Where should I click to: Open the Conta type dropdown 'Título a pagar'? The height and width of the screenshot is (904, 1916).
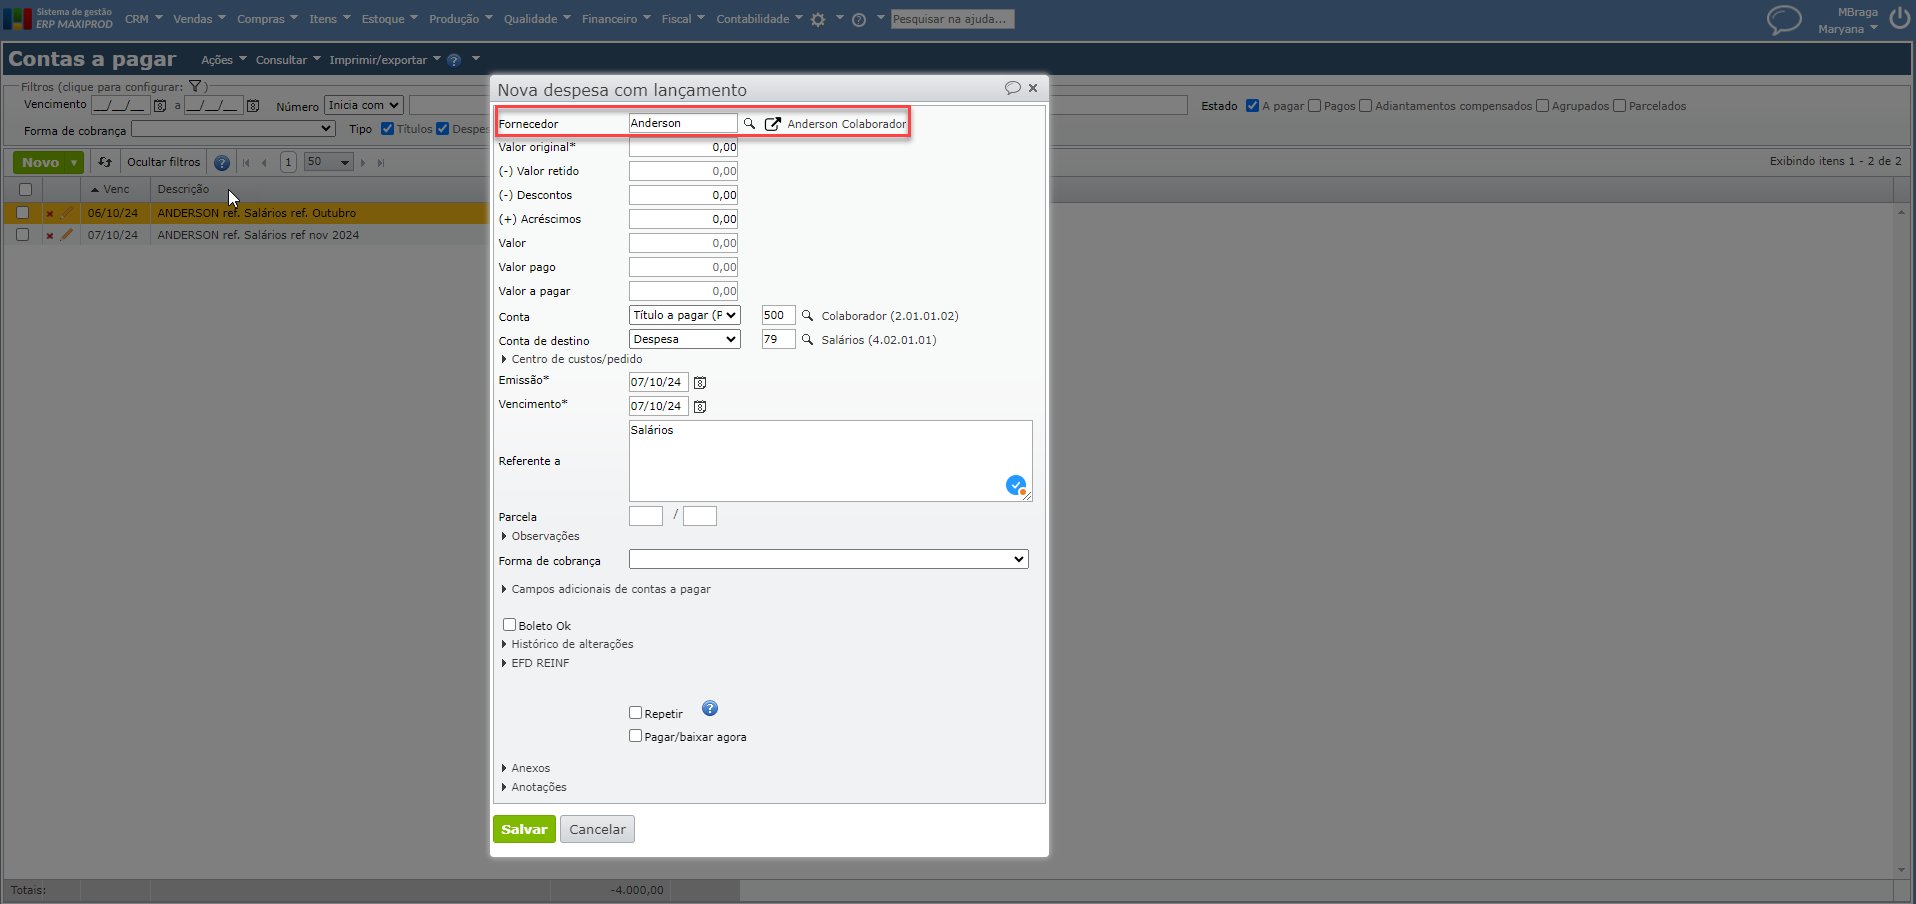pos(685,315)
